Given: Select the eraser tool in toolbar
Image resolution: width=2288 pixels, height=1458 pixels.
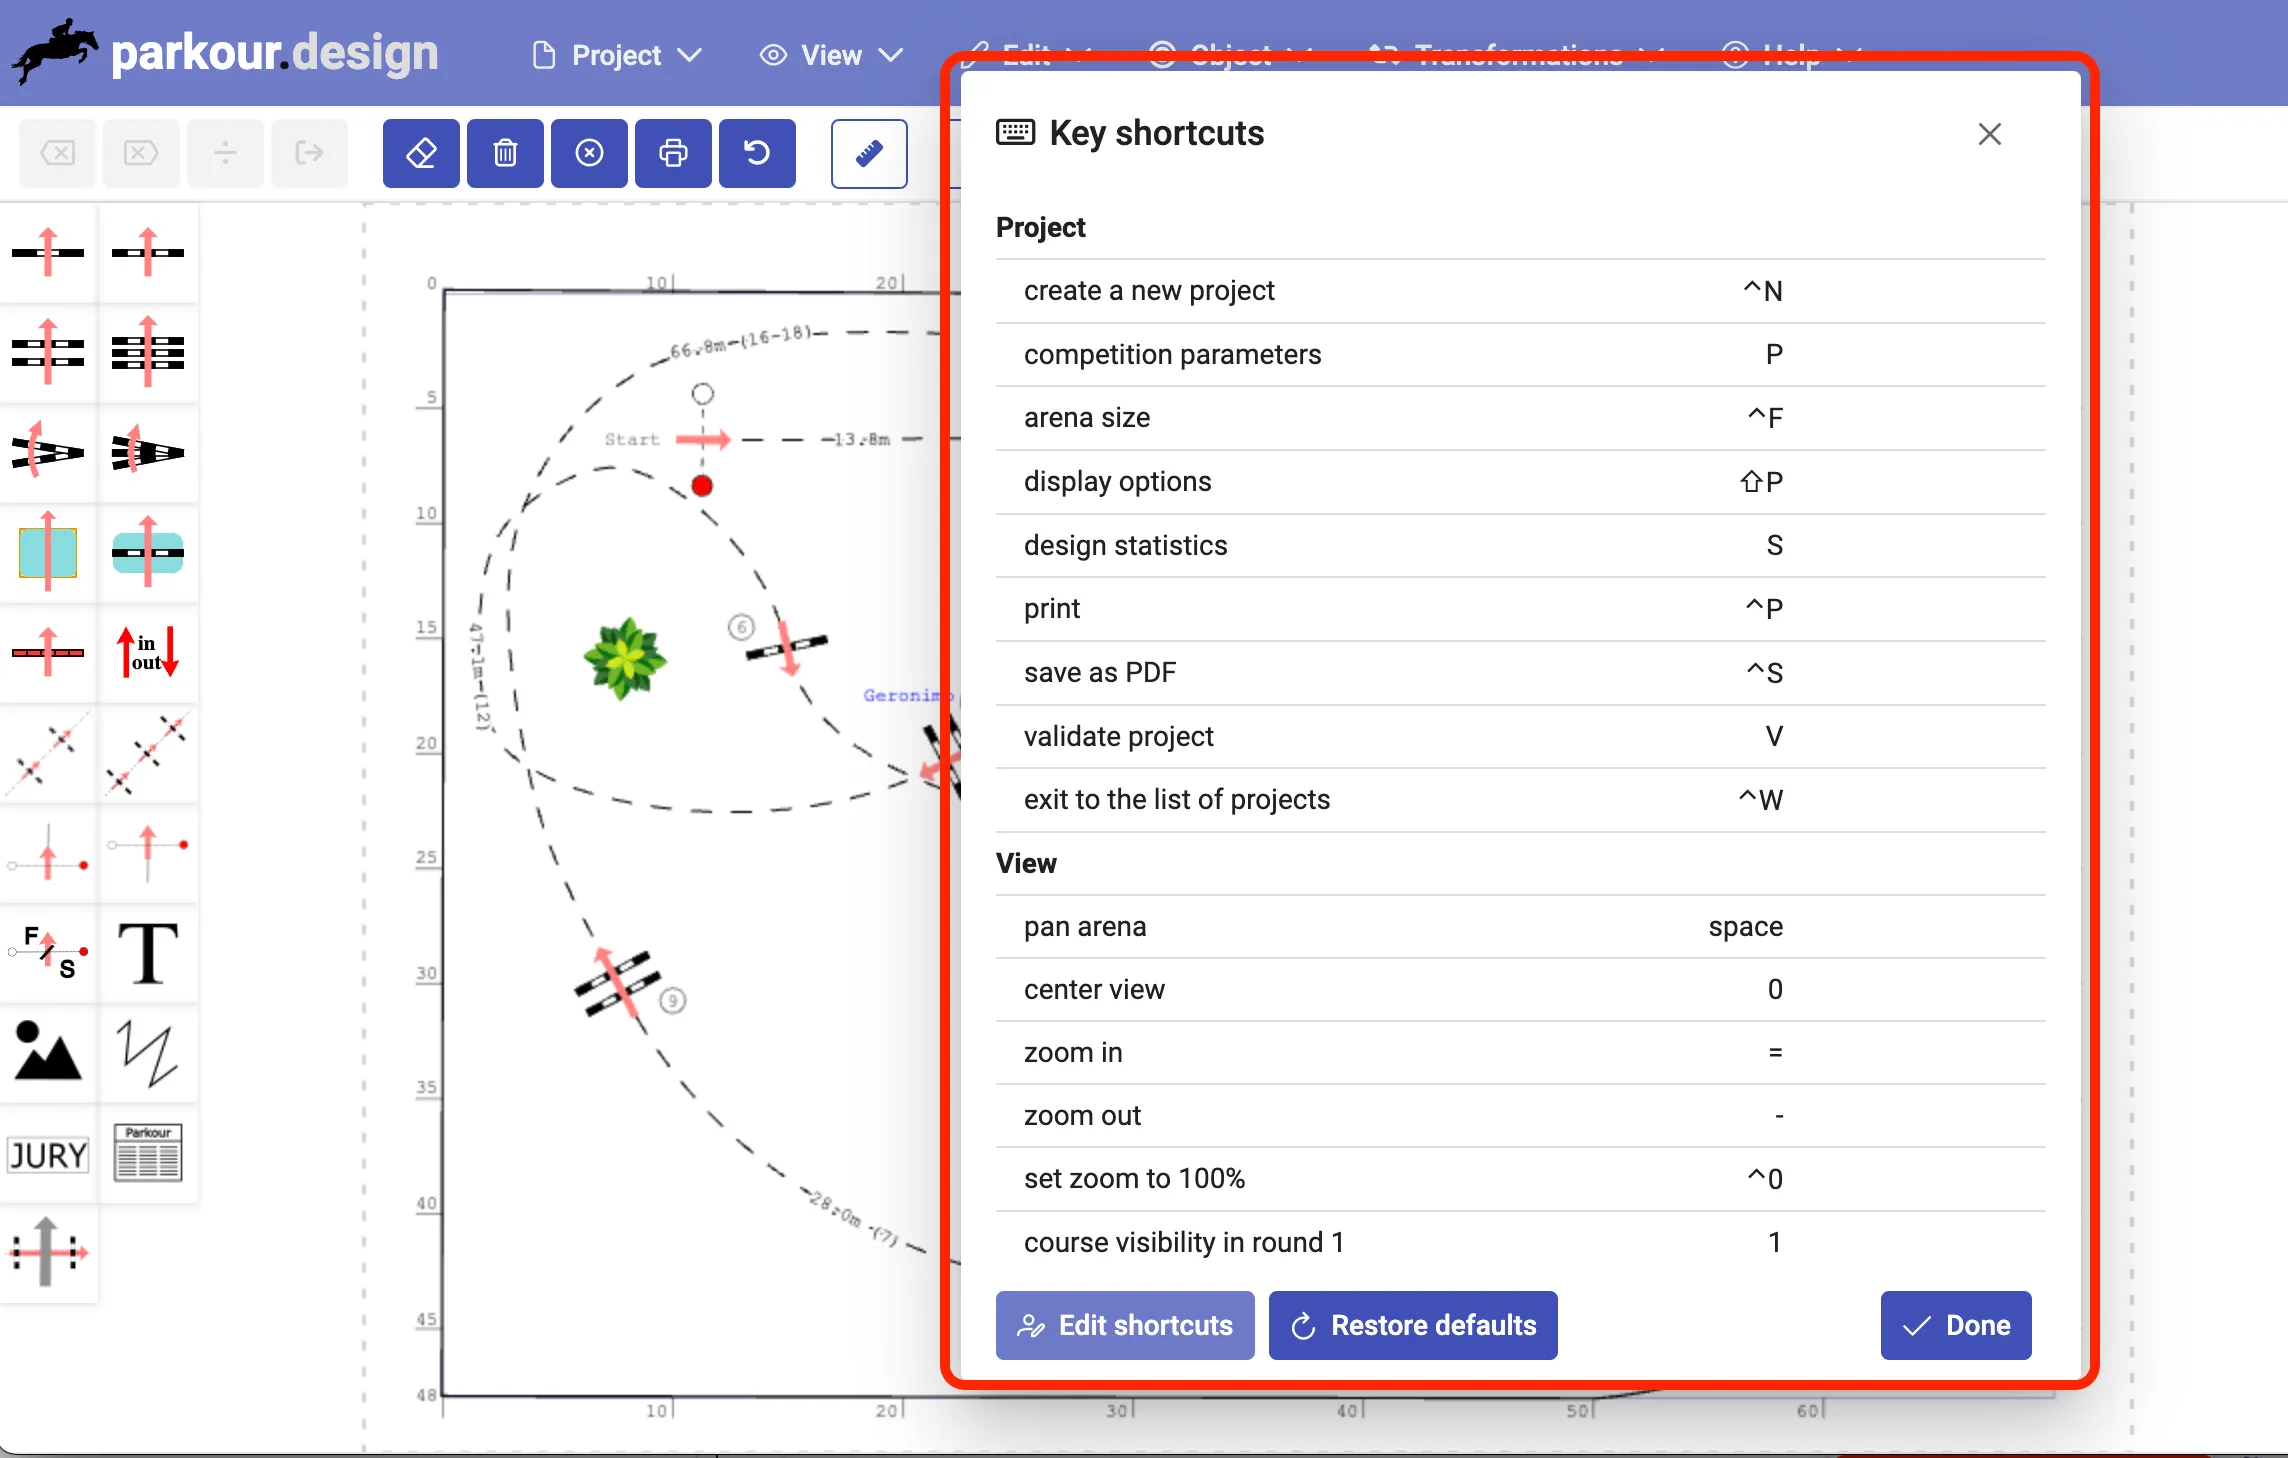Looking at the screenshot, I should point(421,154).
